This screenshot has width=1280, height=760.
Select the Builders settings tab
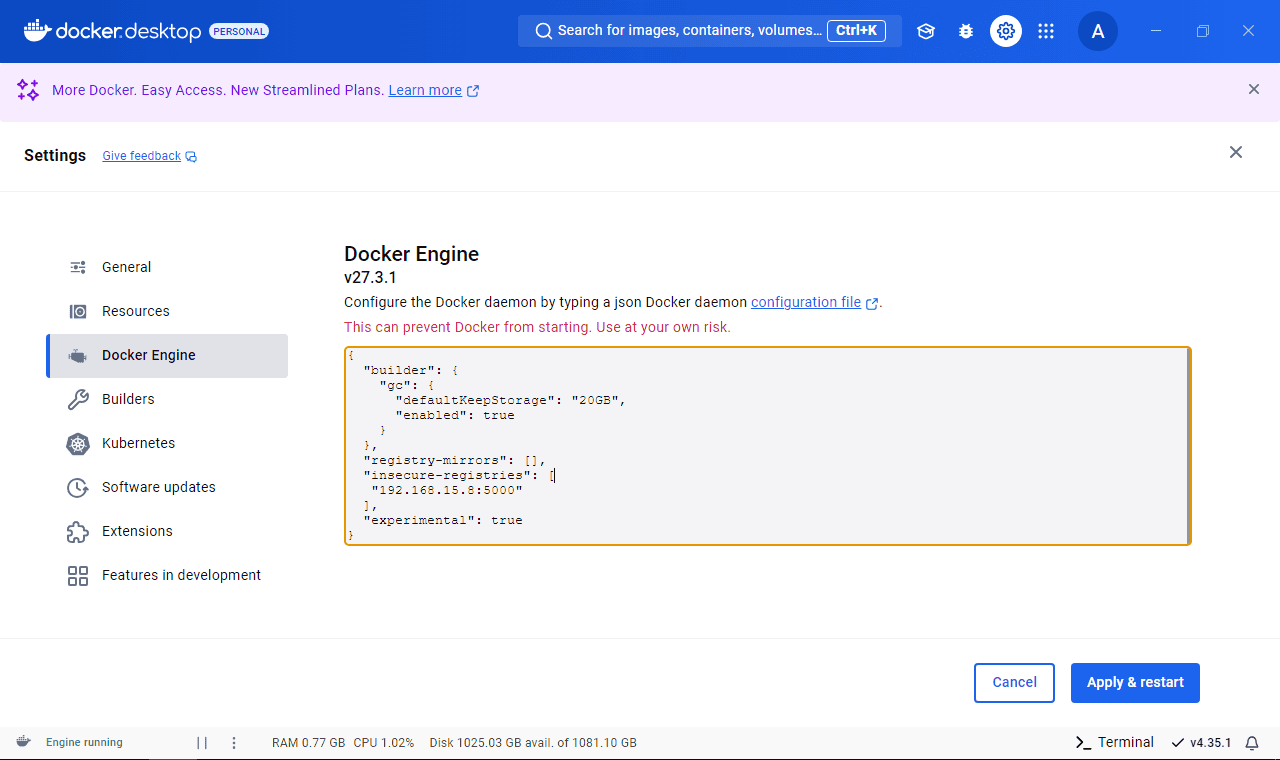[167, 399]
